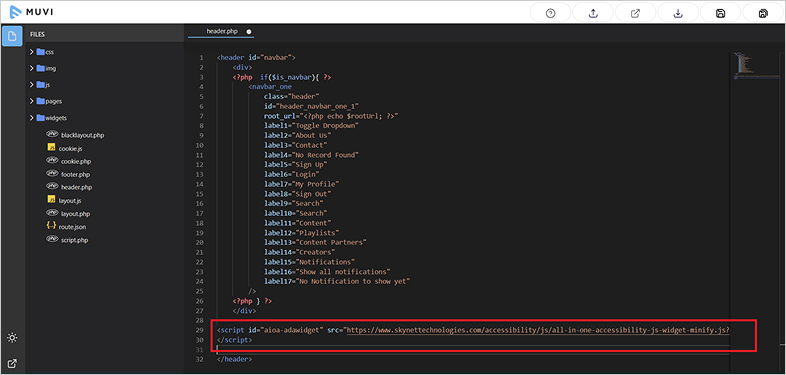
Task: Open cookie.php file
Action: [x=76, y=161]
